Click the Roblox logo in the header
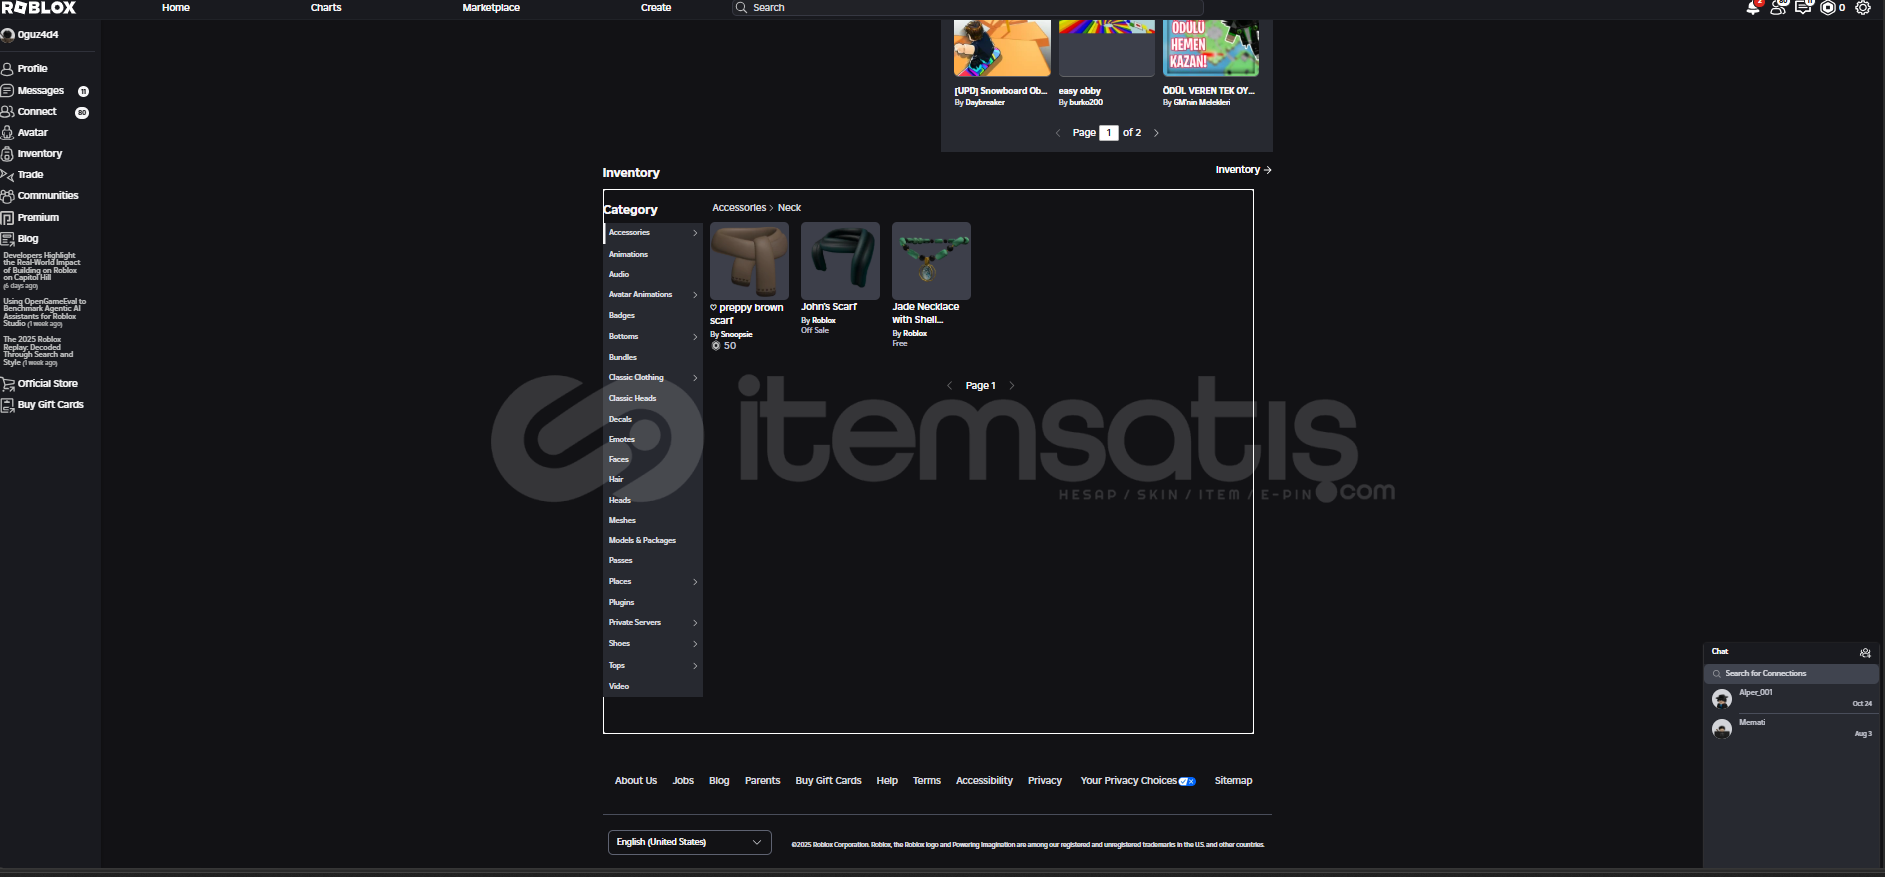1885x877 pixels. click(39, 8)
